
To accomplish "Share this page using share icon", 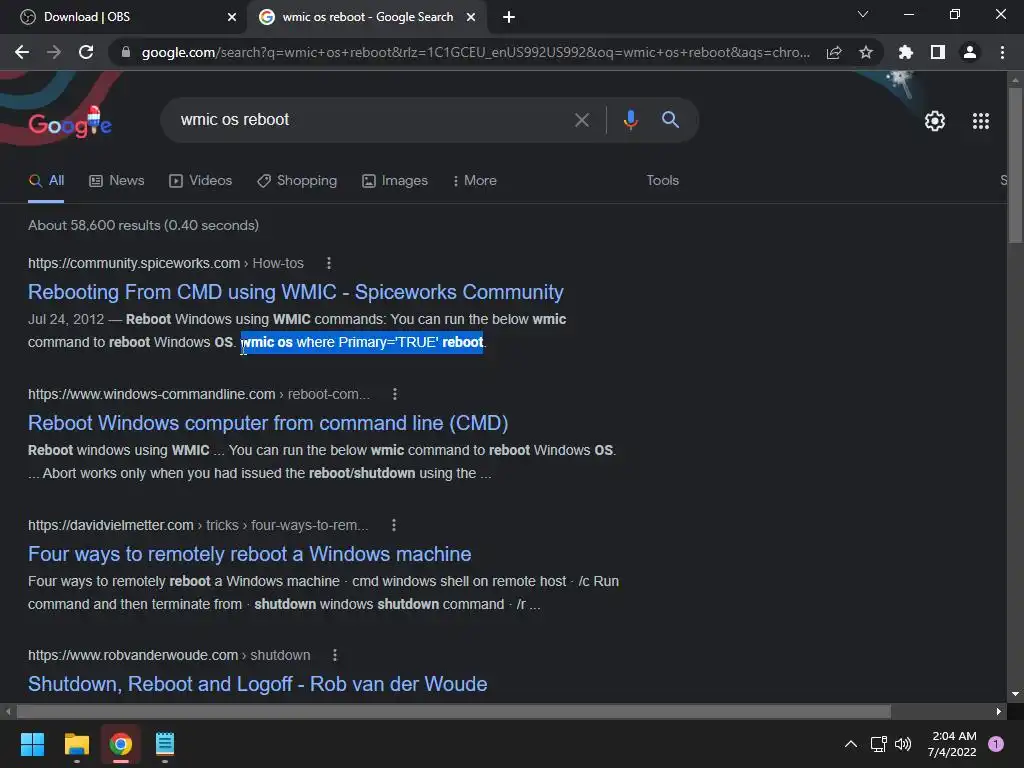I will coord(834,52).
